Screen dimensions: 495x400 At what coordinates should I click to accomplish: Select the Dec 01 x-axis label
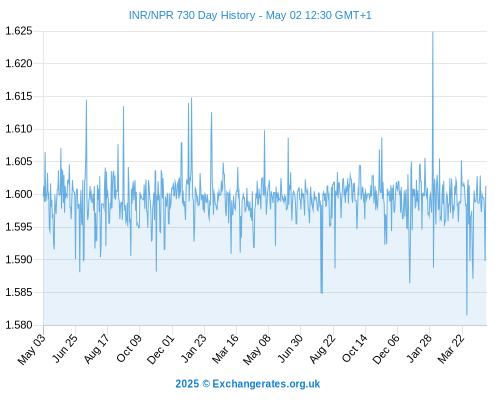(x=160, y=349)
